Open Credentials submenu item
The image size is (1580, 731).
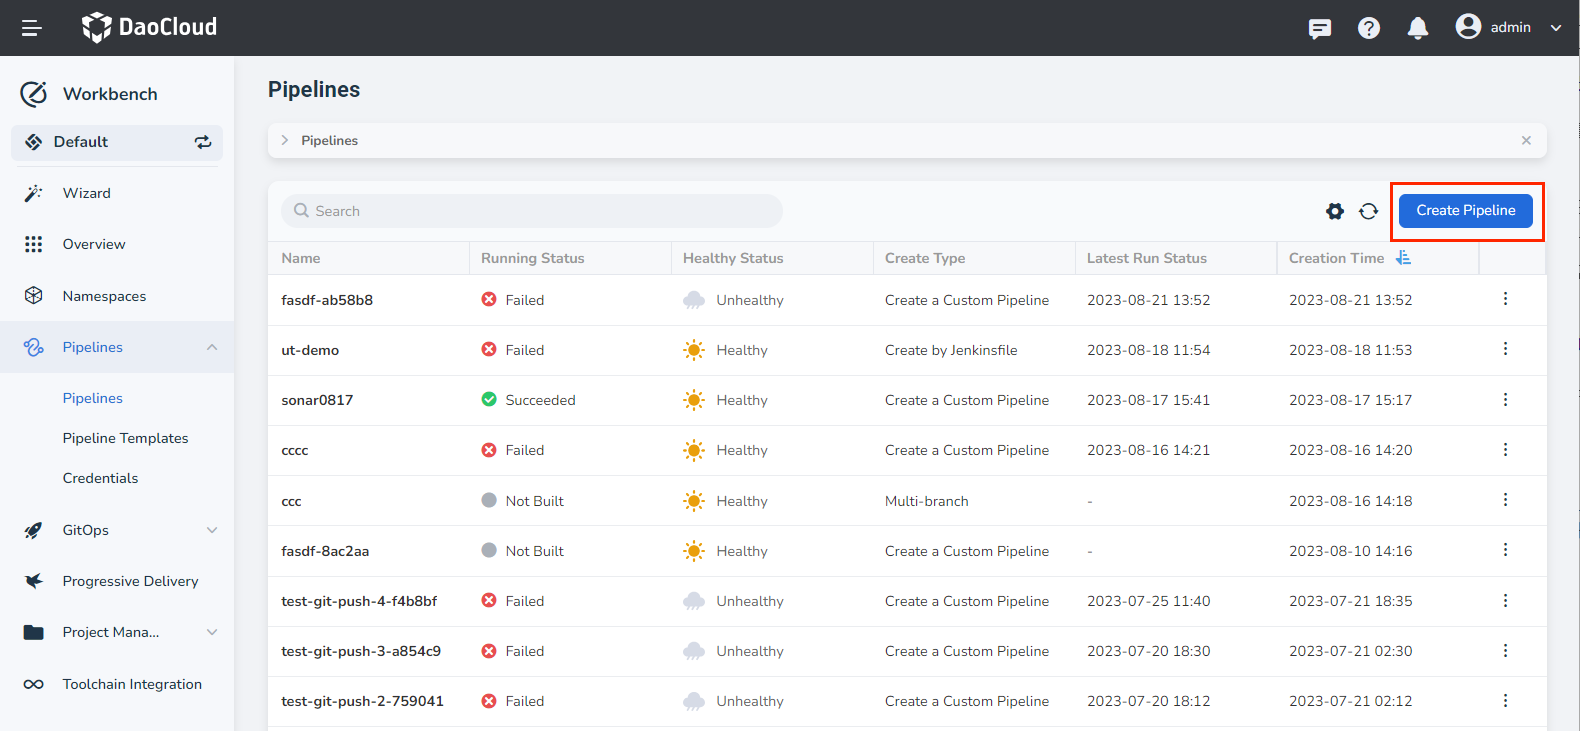[100, 478]
